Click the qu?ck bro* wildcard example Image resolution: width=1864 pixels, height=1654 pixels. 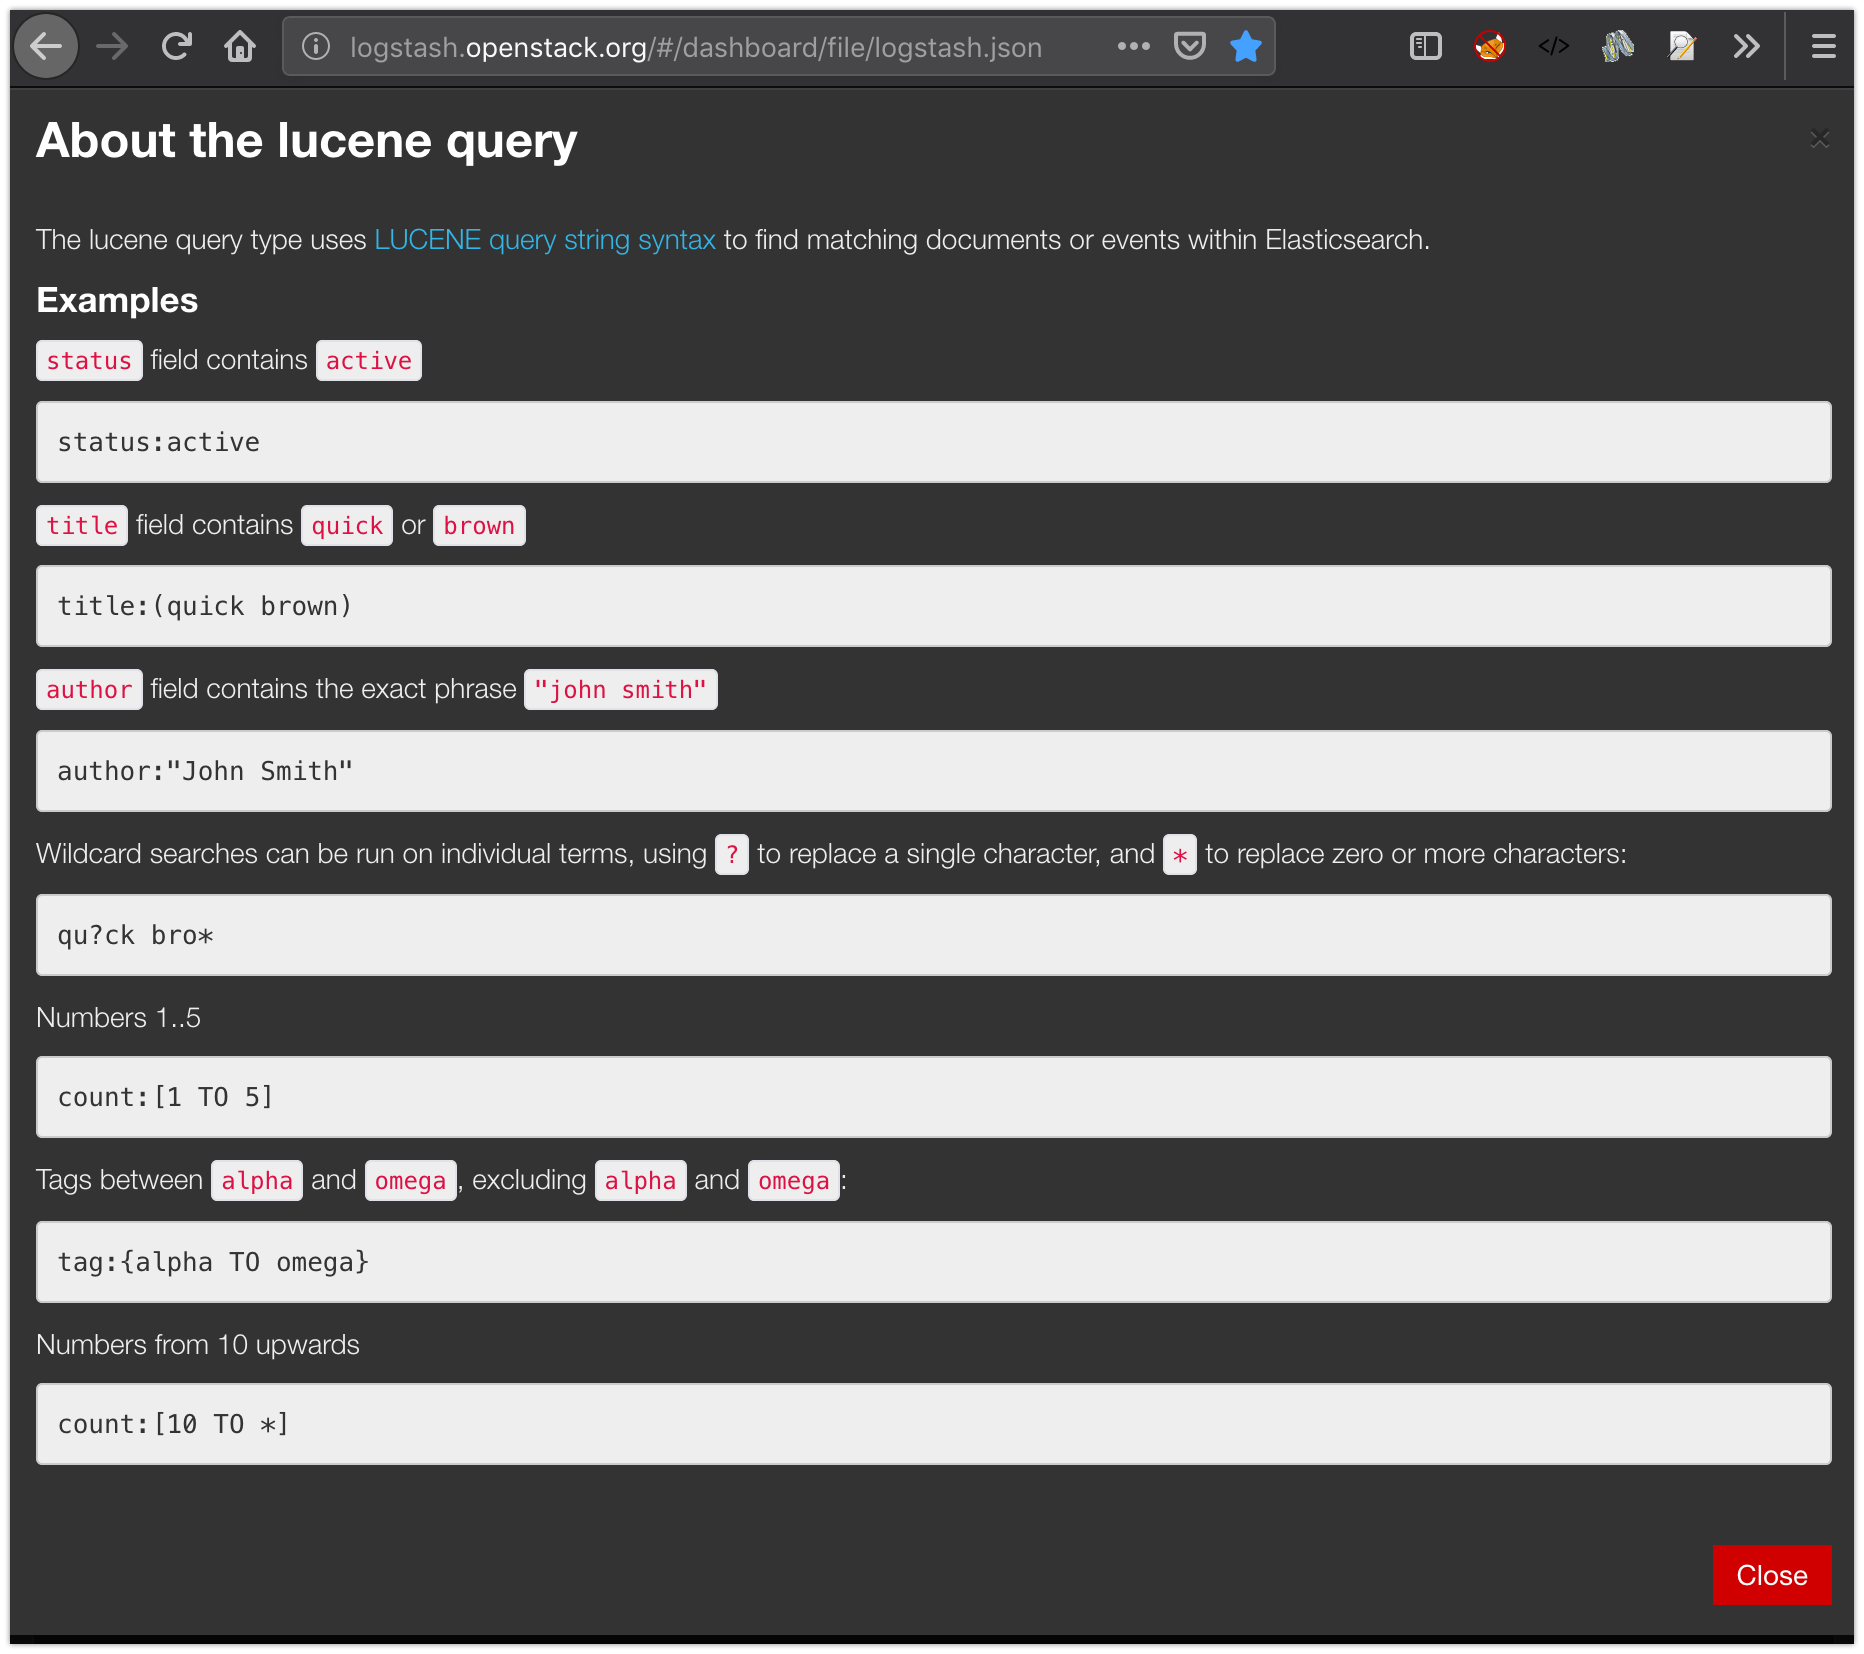[x=933, y=935]
